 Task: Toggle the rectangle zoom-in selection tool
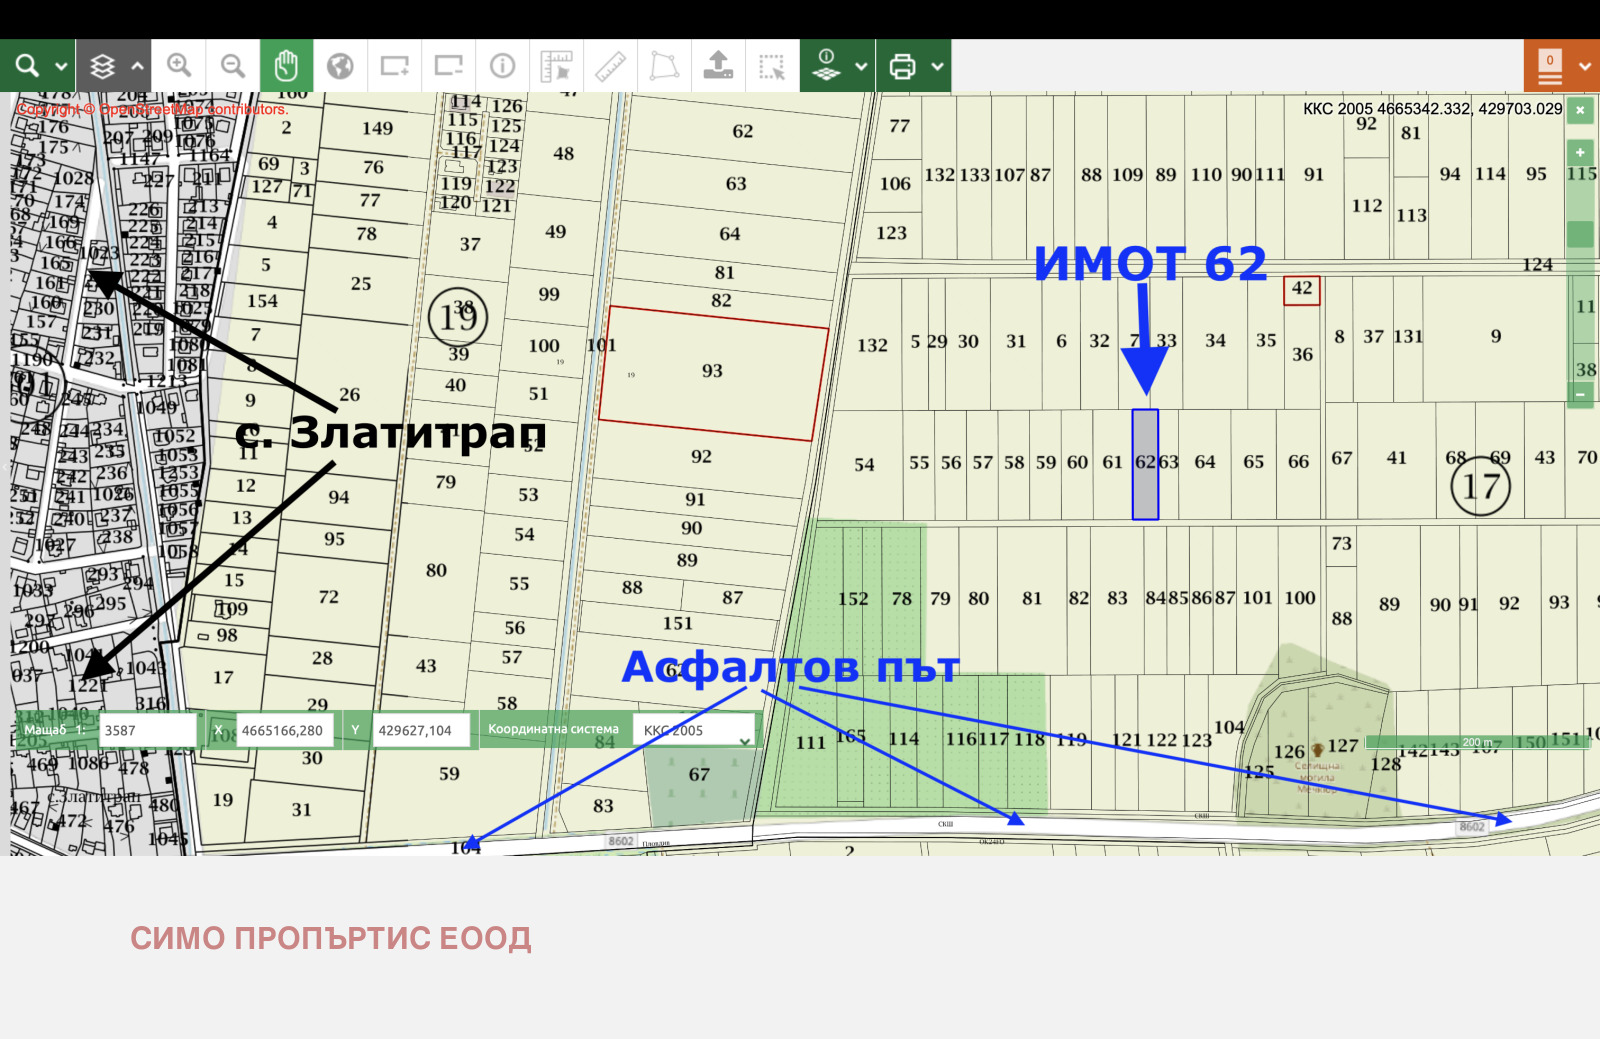coord(394,65)
